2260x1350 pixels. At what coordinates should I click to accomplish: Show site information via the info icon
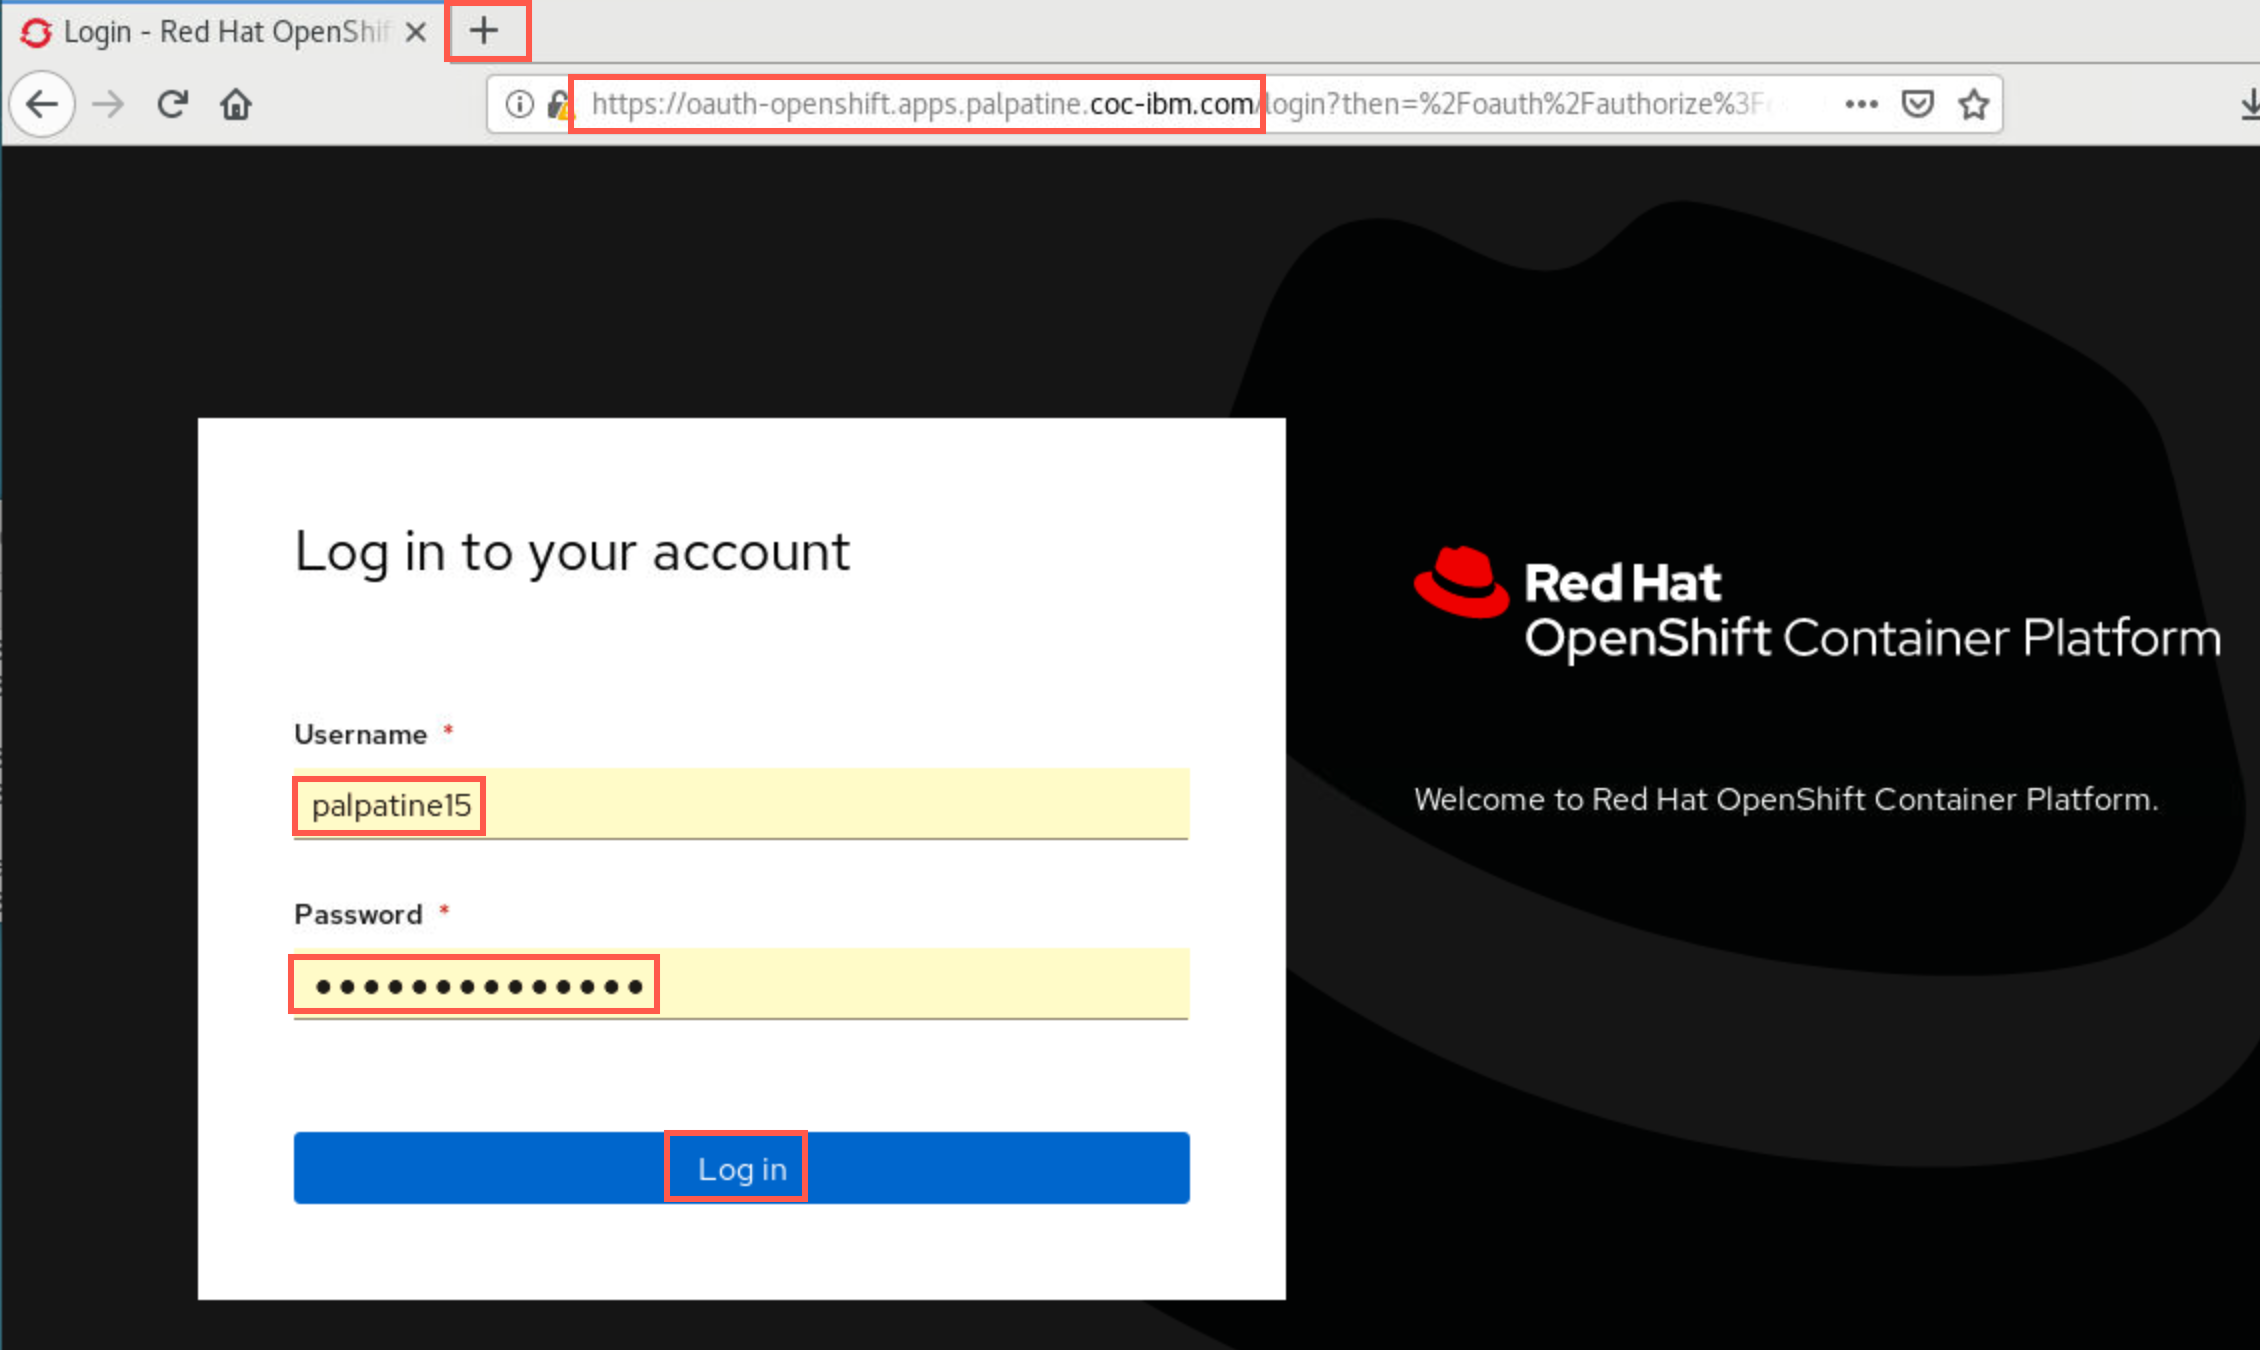pos(519,104)
